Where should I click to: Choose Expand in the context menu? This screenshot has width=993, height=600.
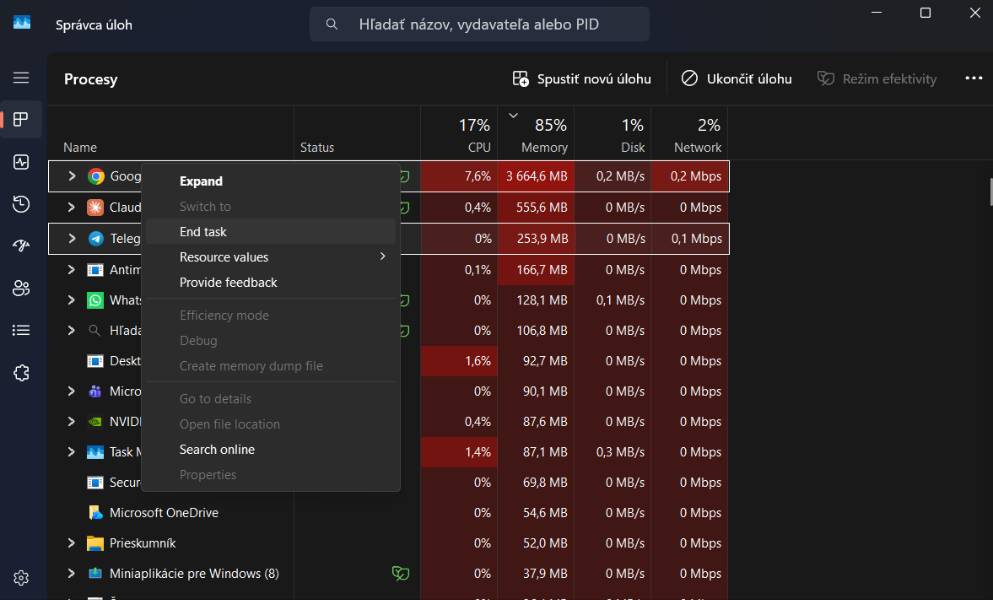[x=271, y=181]
